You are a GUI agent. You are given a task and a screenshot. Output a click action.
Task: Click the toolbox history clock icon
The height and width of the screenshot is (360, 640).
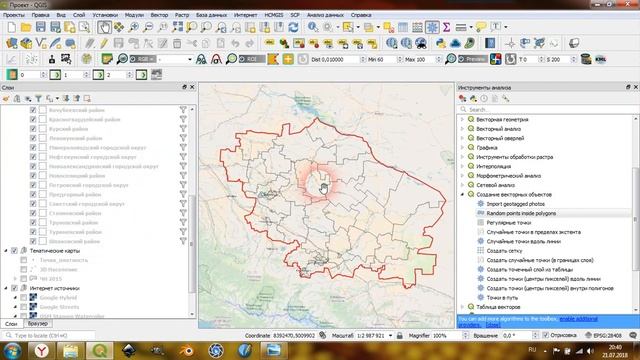[484, 98]
